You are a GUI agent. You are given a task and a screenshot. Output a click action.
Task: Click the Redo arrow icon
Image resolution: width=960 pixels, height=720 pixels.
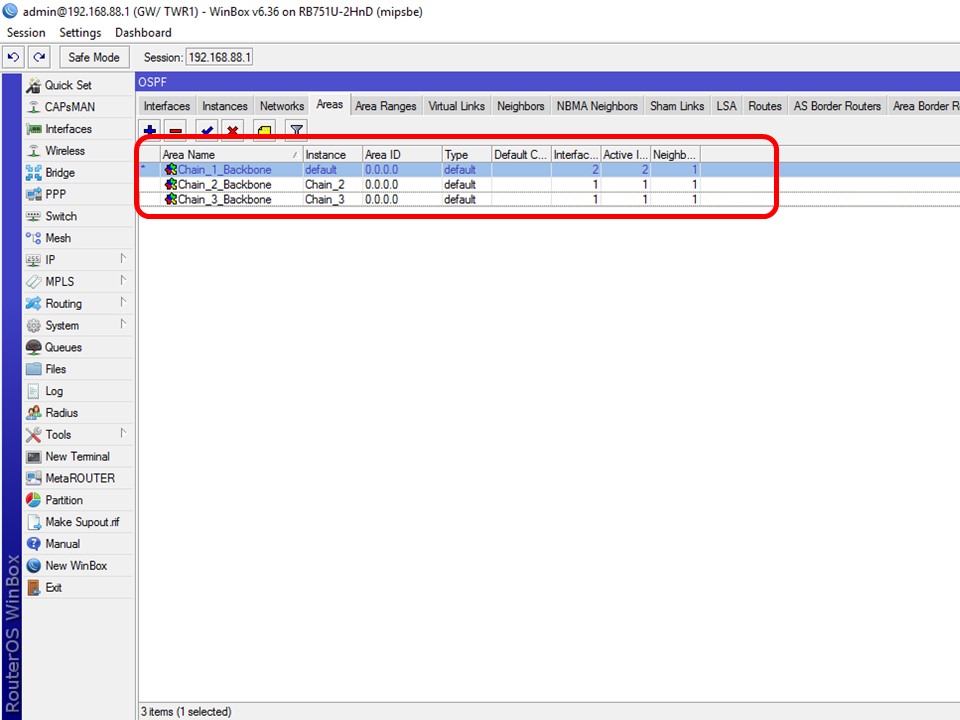[x=39, y=57]
